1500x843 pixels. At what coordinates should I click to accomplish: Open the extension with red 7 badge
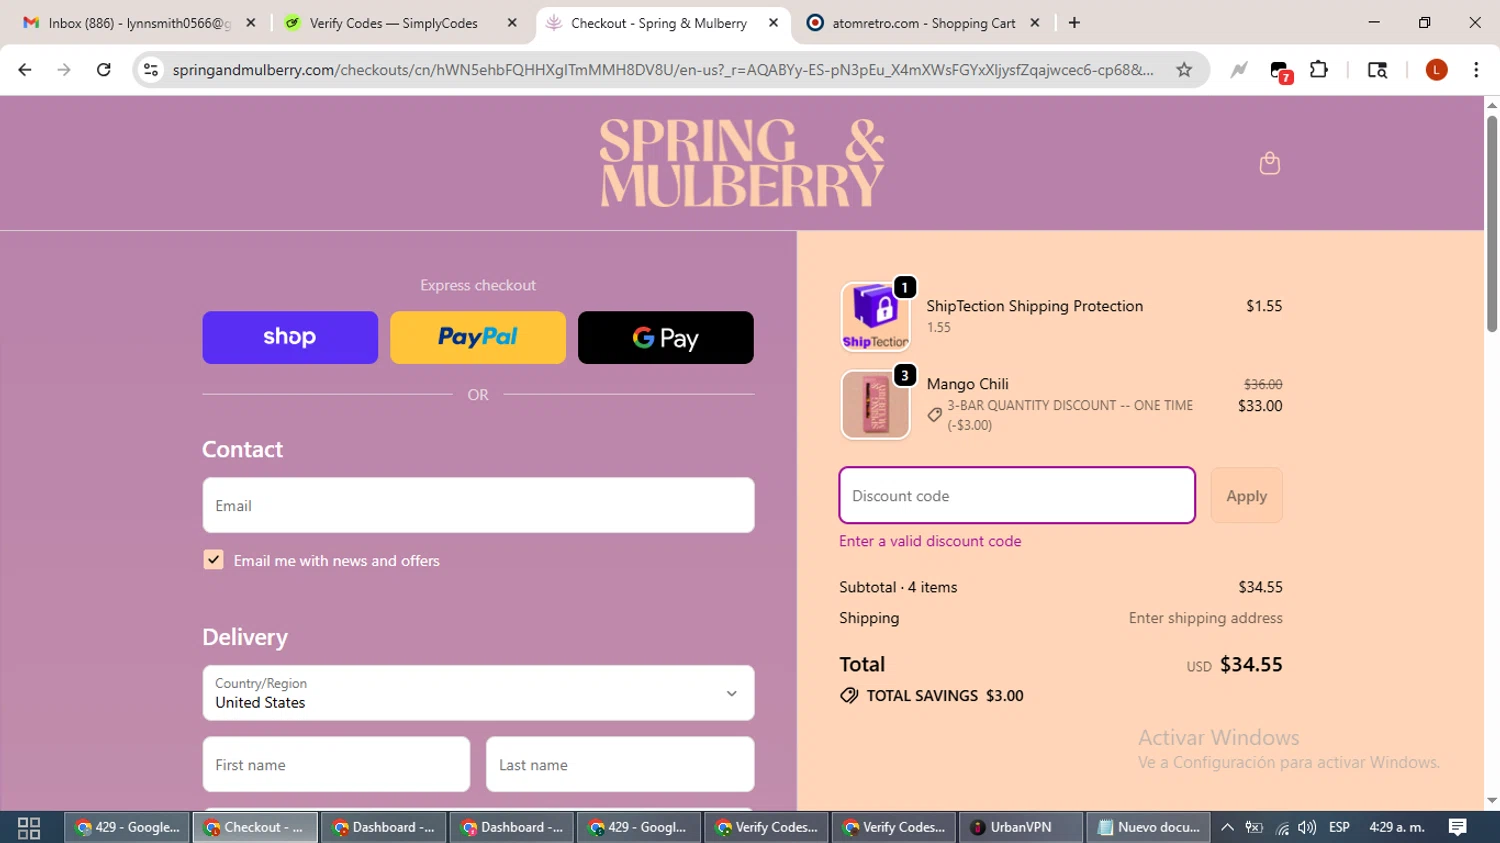1280,71
